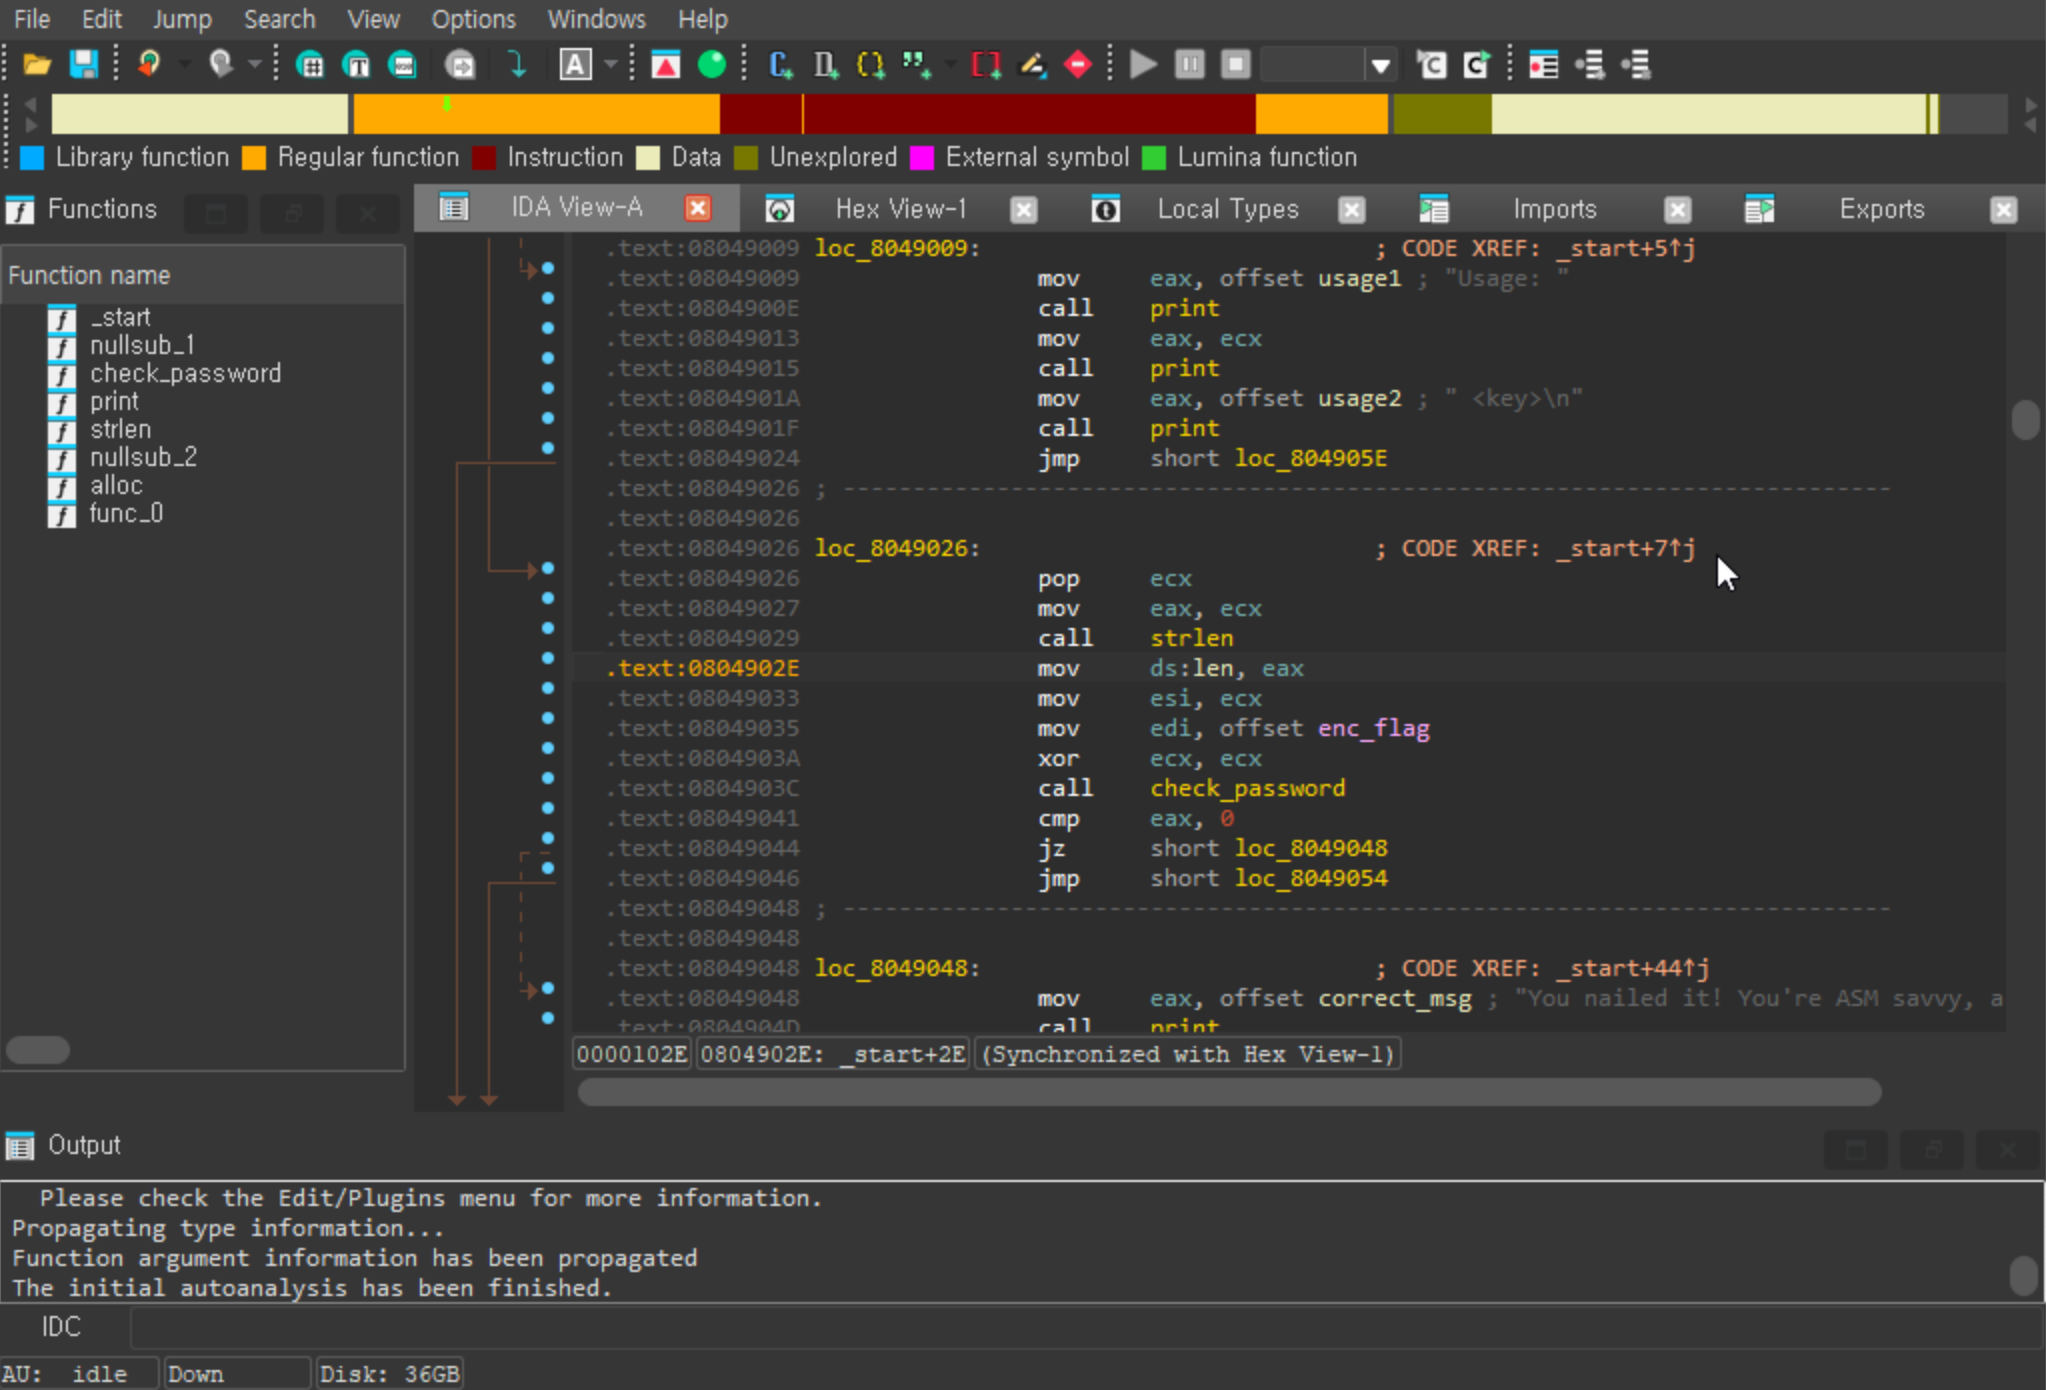Click the Save database floppy icon
Viewport: 2046px width, 1390px height.
[84, 65]
